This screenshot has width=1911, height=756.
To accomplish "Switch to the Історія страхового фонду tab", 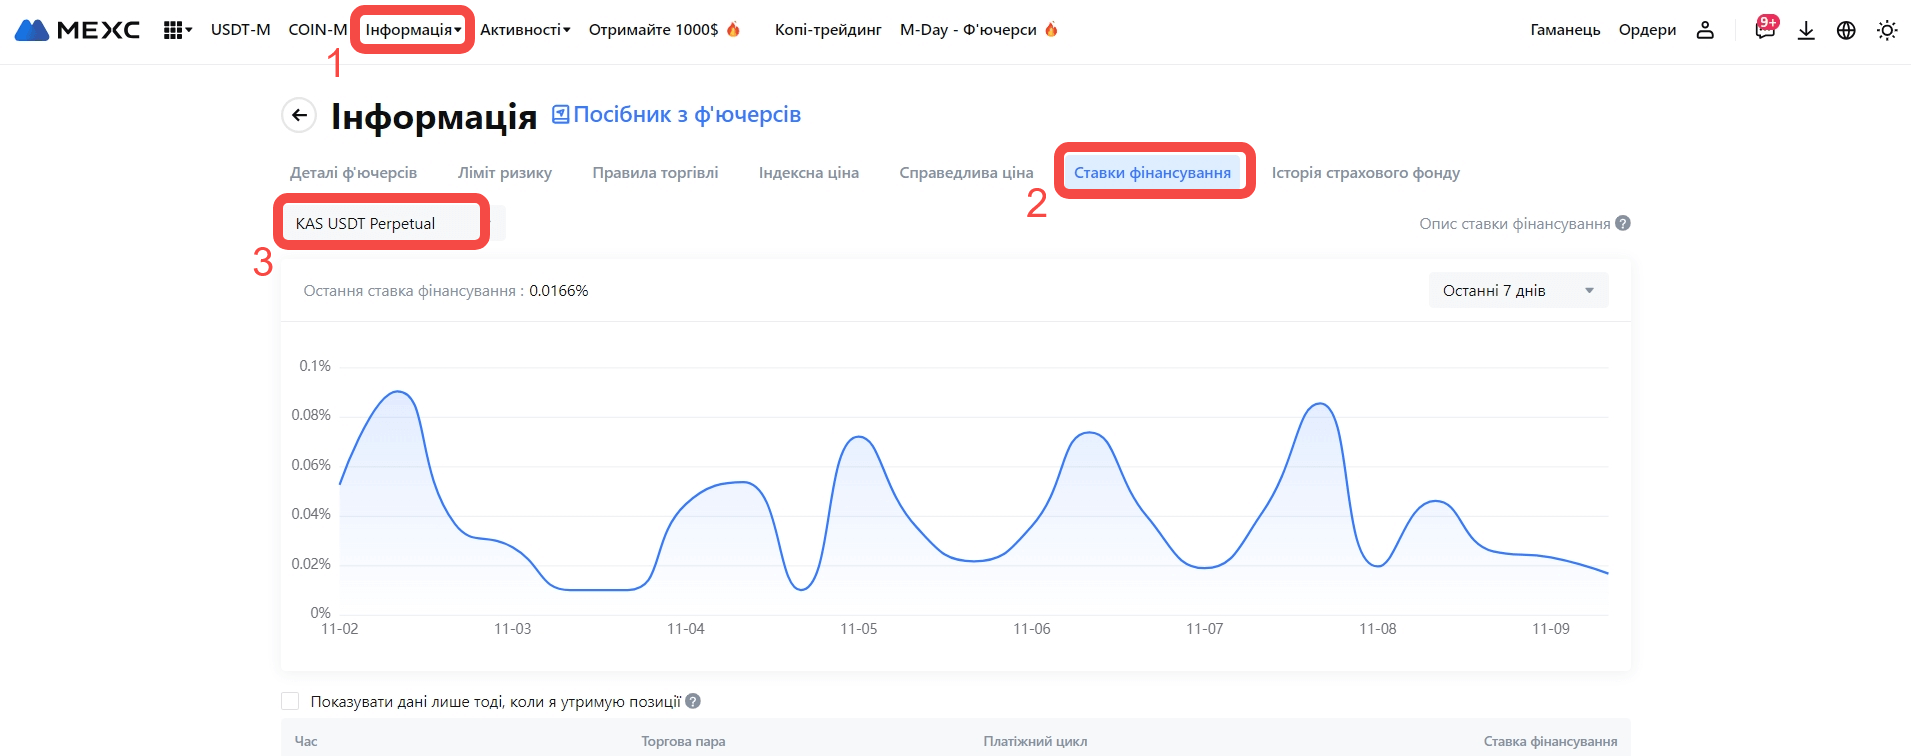I will tap(1365, 173).
